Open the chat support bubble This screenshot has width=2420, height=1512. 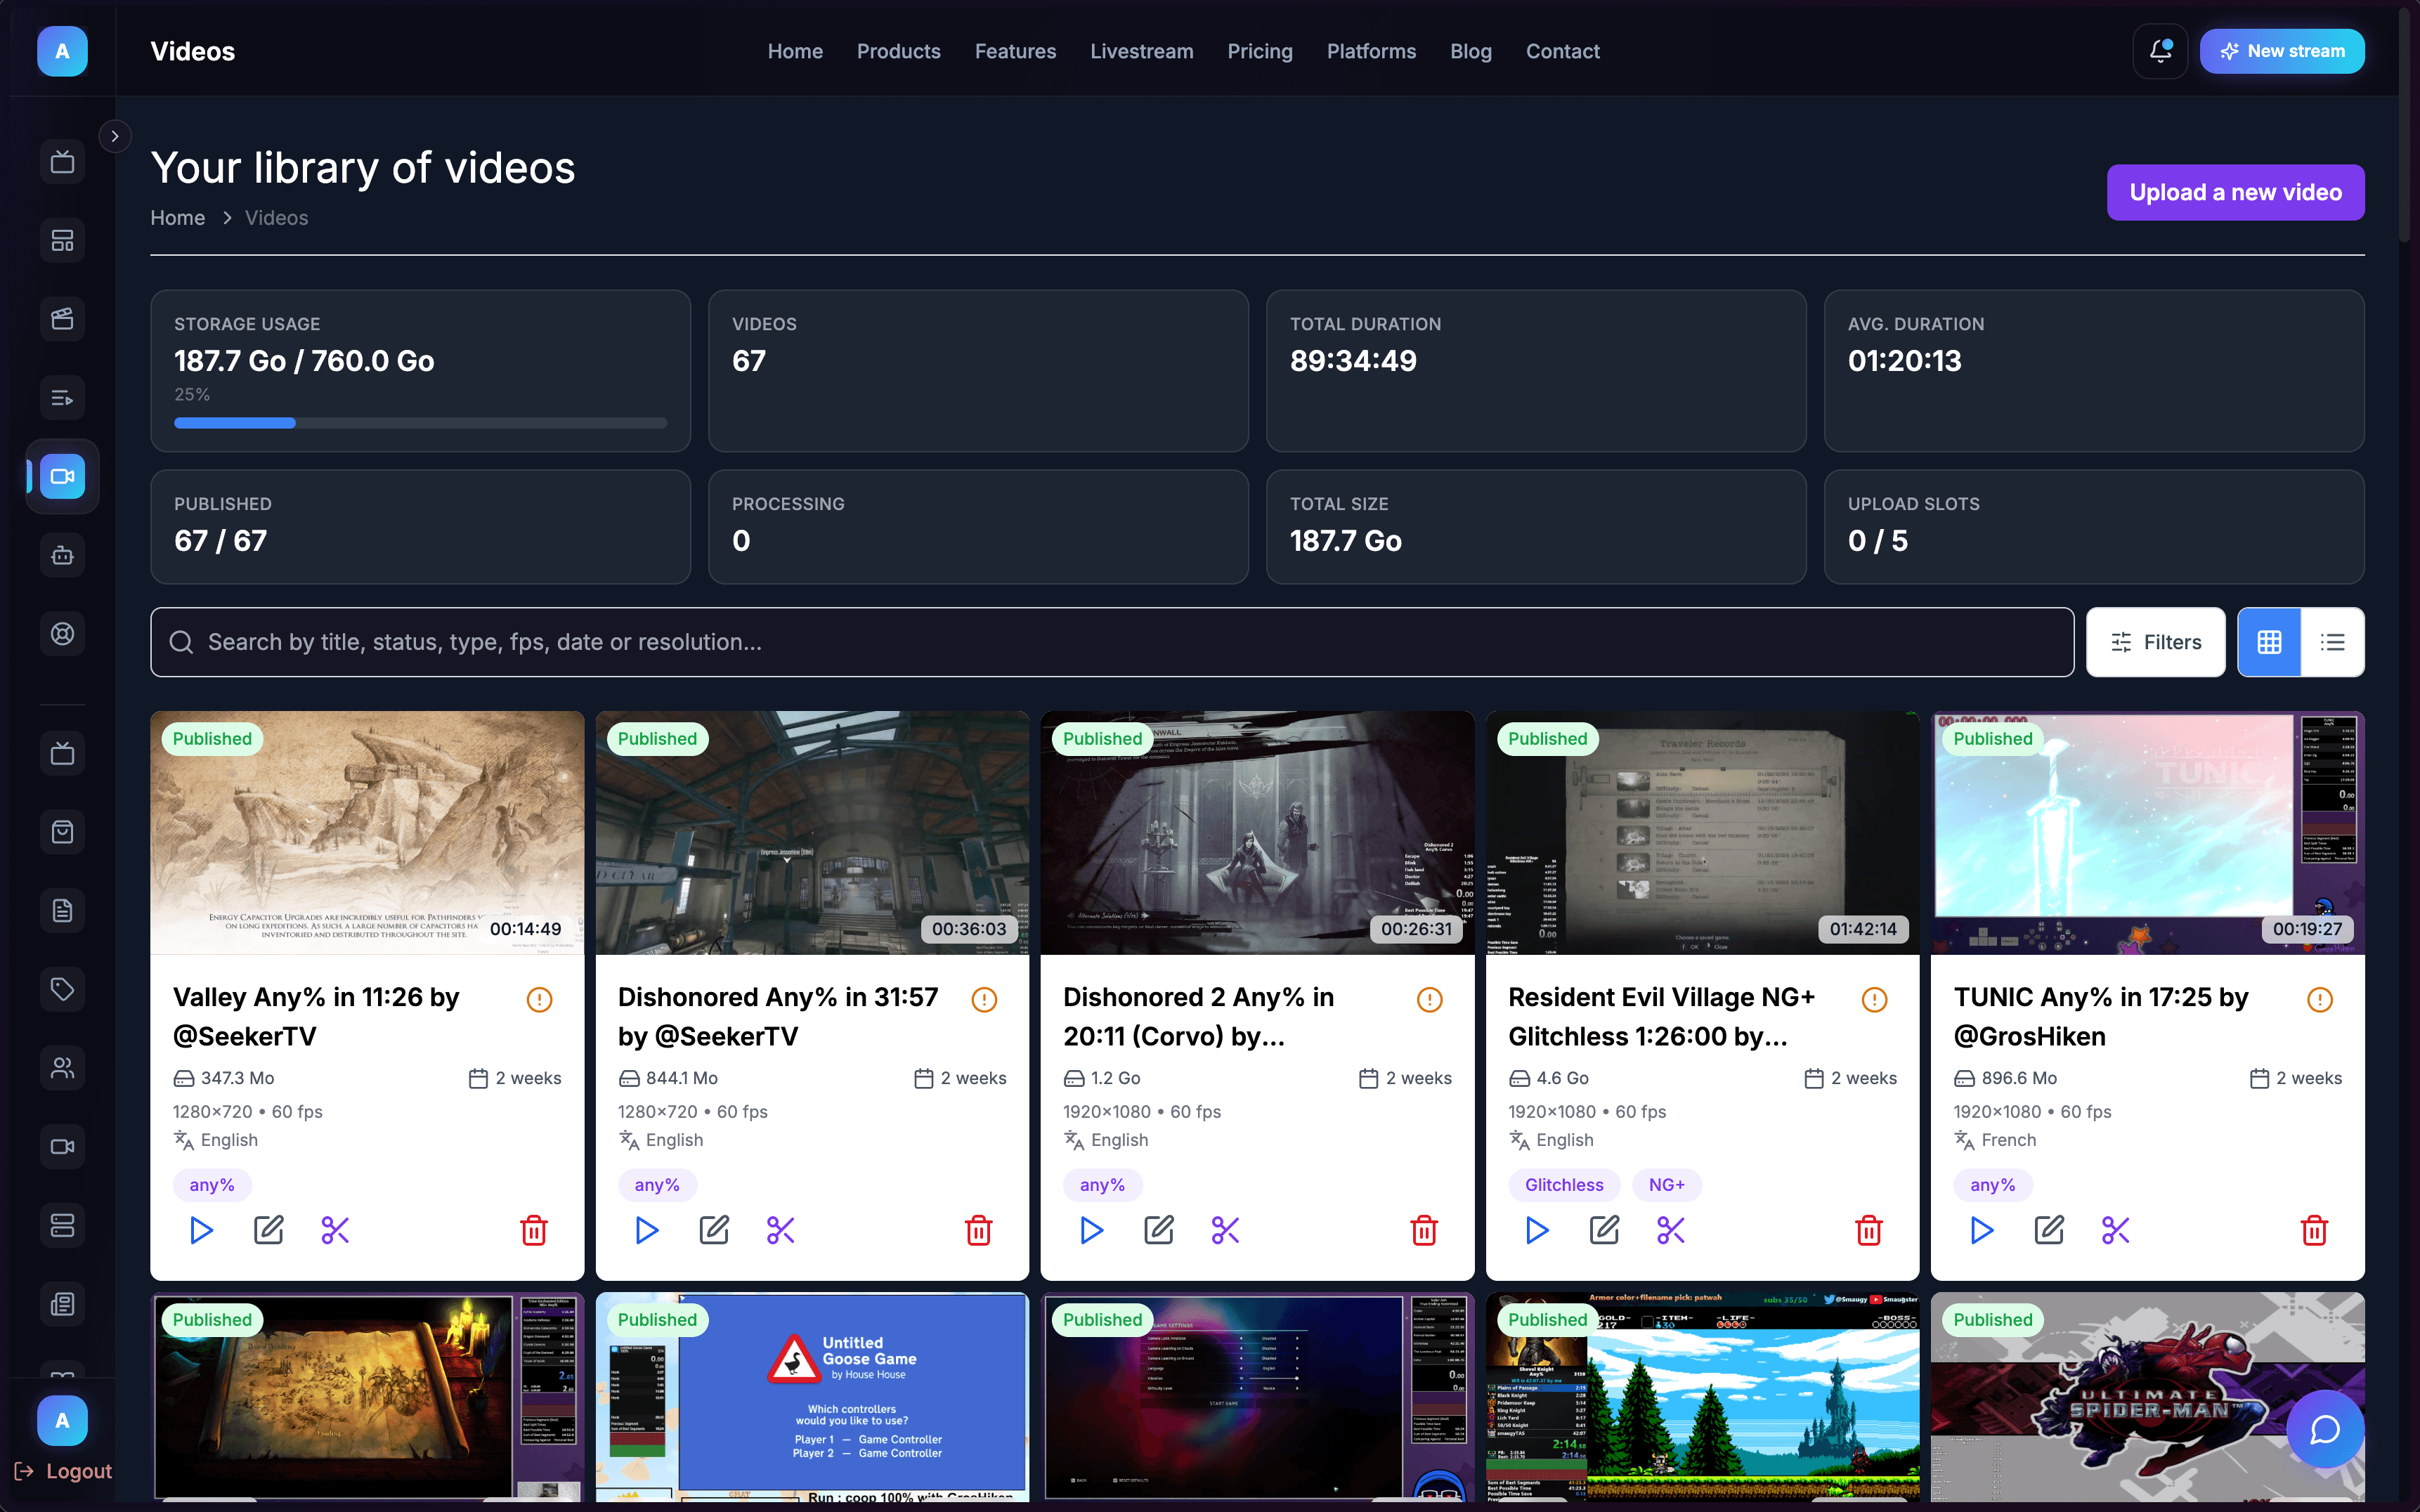click(2325, 1429)
